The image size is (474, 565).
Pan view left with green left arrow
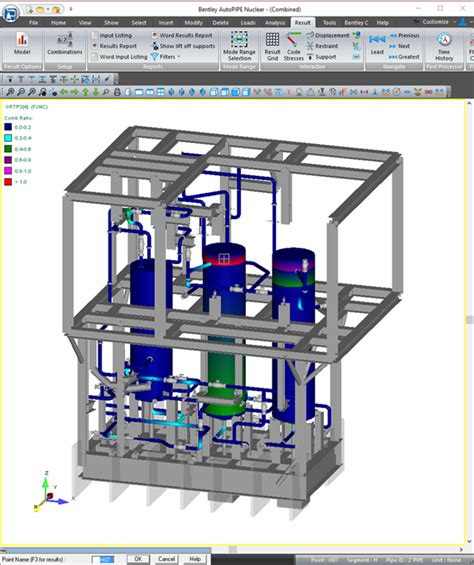pos(64,92)
